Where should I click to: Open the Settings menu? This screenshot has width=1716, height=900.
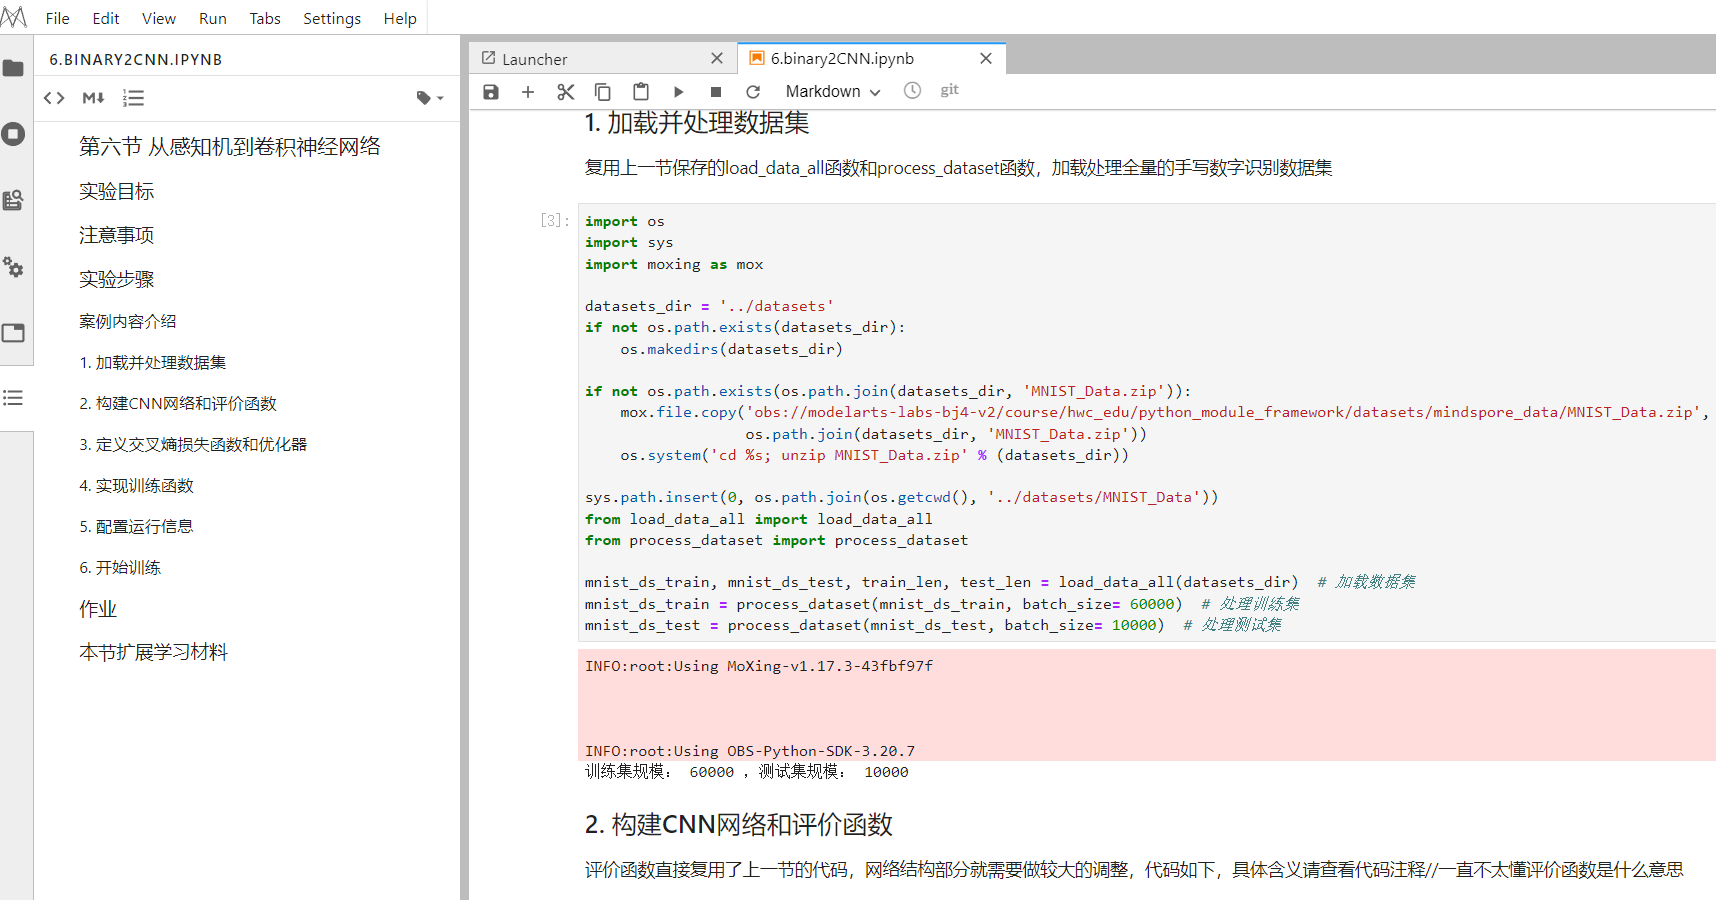point(332,18)
